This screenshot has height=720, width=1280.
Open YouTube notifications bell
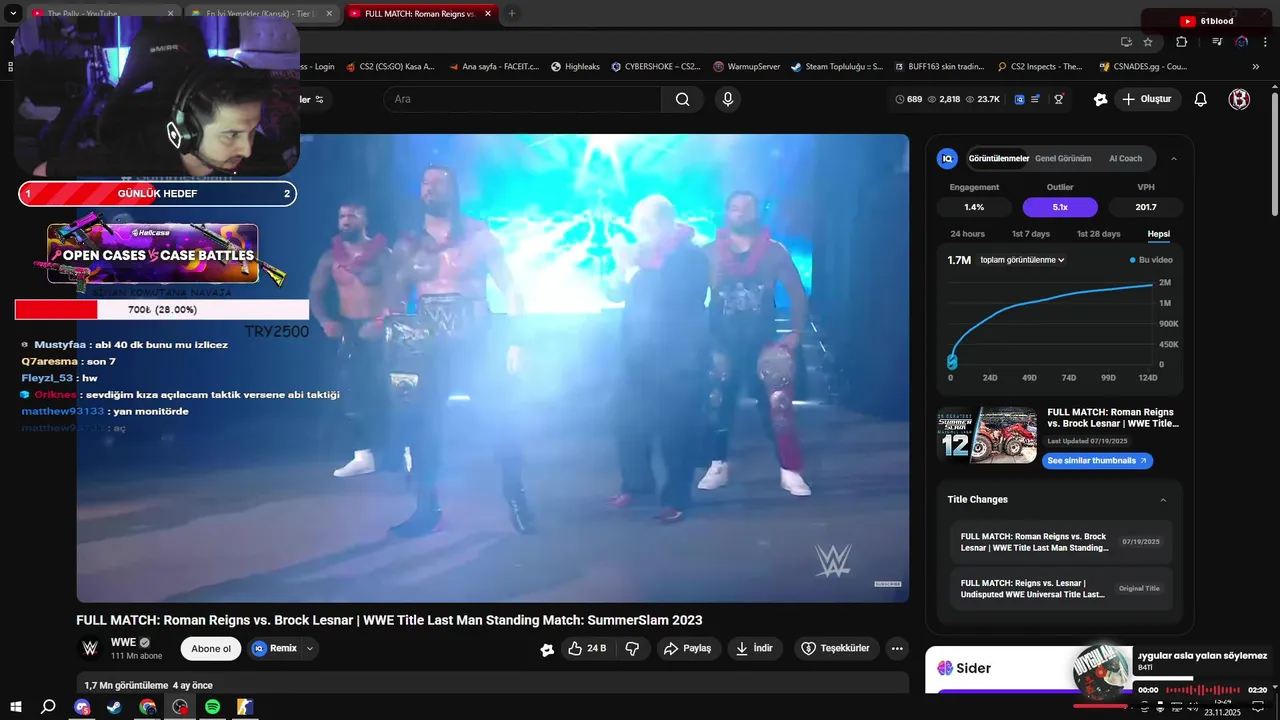pyautogui.click(x=1201, y=99)
